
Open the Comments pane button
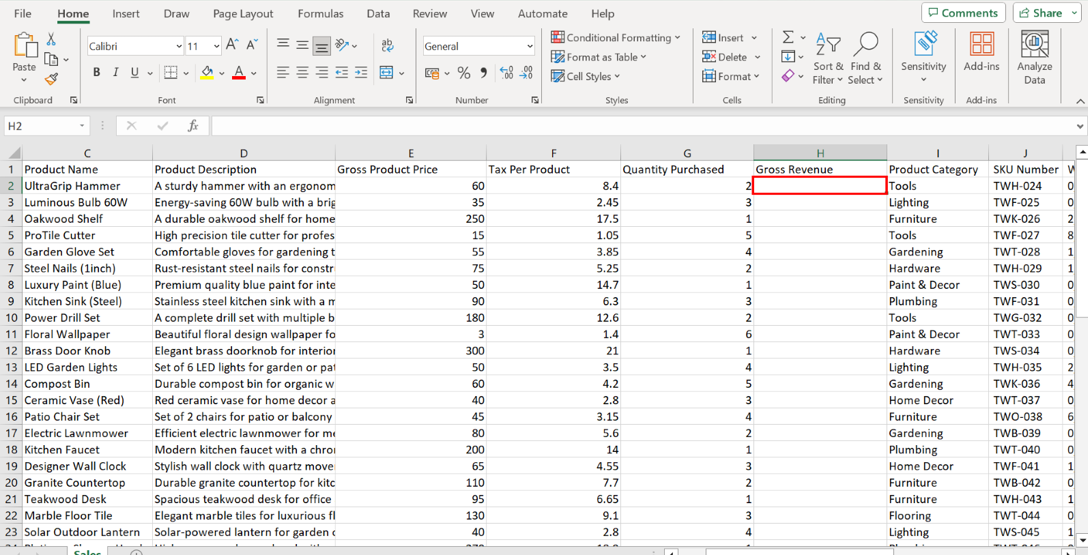[x=963, y=13]
